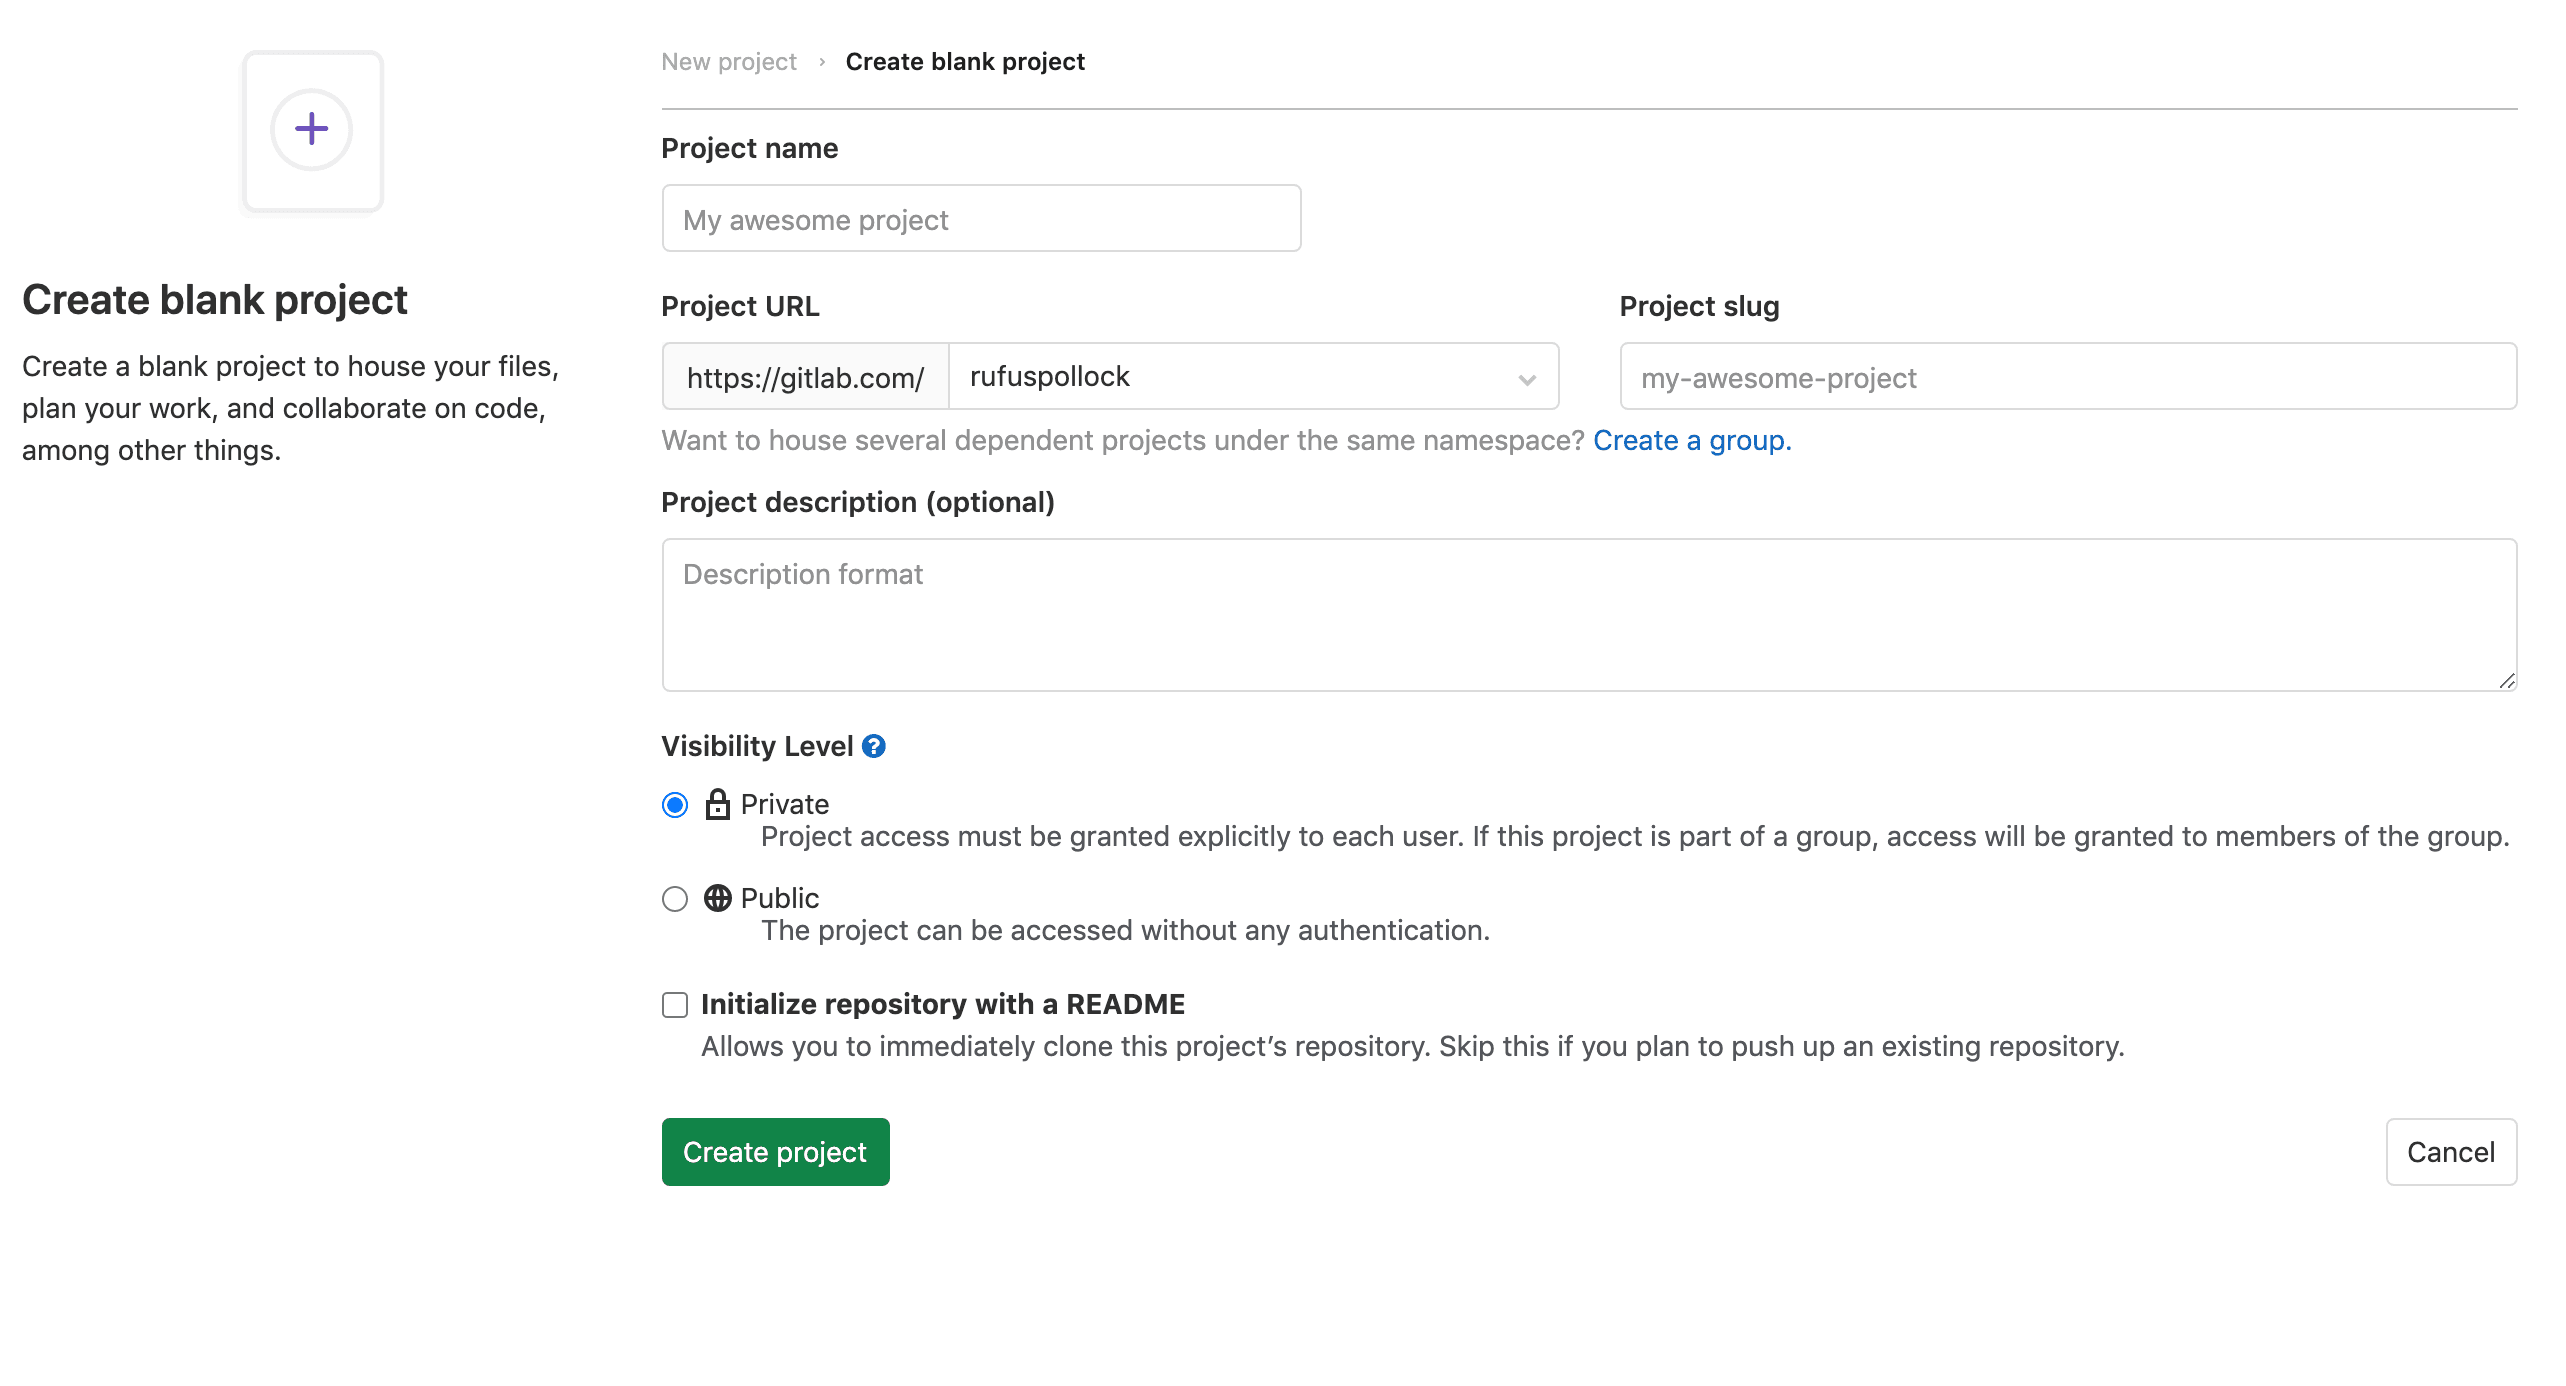Image resolution: width=2566 pixels, height=1386 pixels.
Task: Go back to New project breadcrumb
Action: coord(729,62)
